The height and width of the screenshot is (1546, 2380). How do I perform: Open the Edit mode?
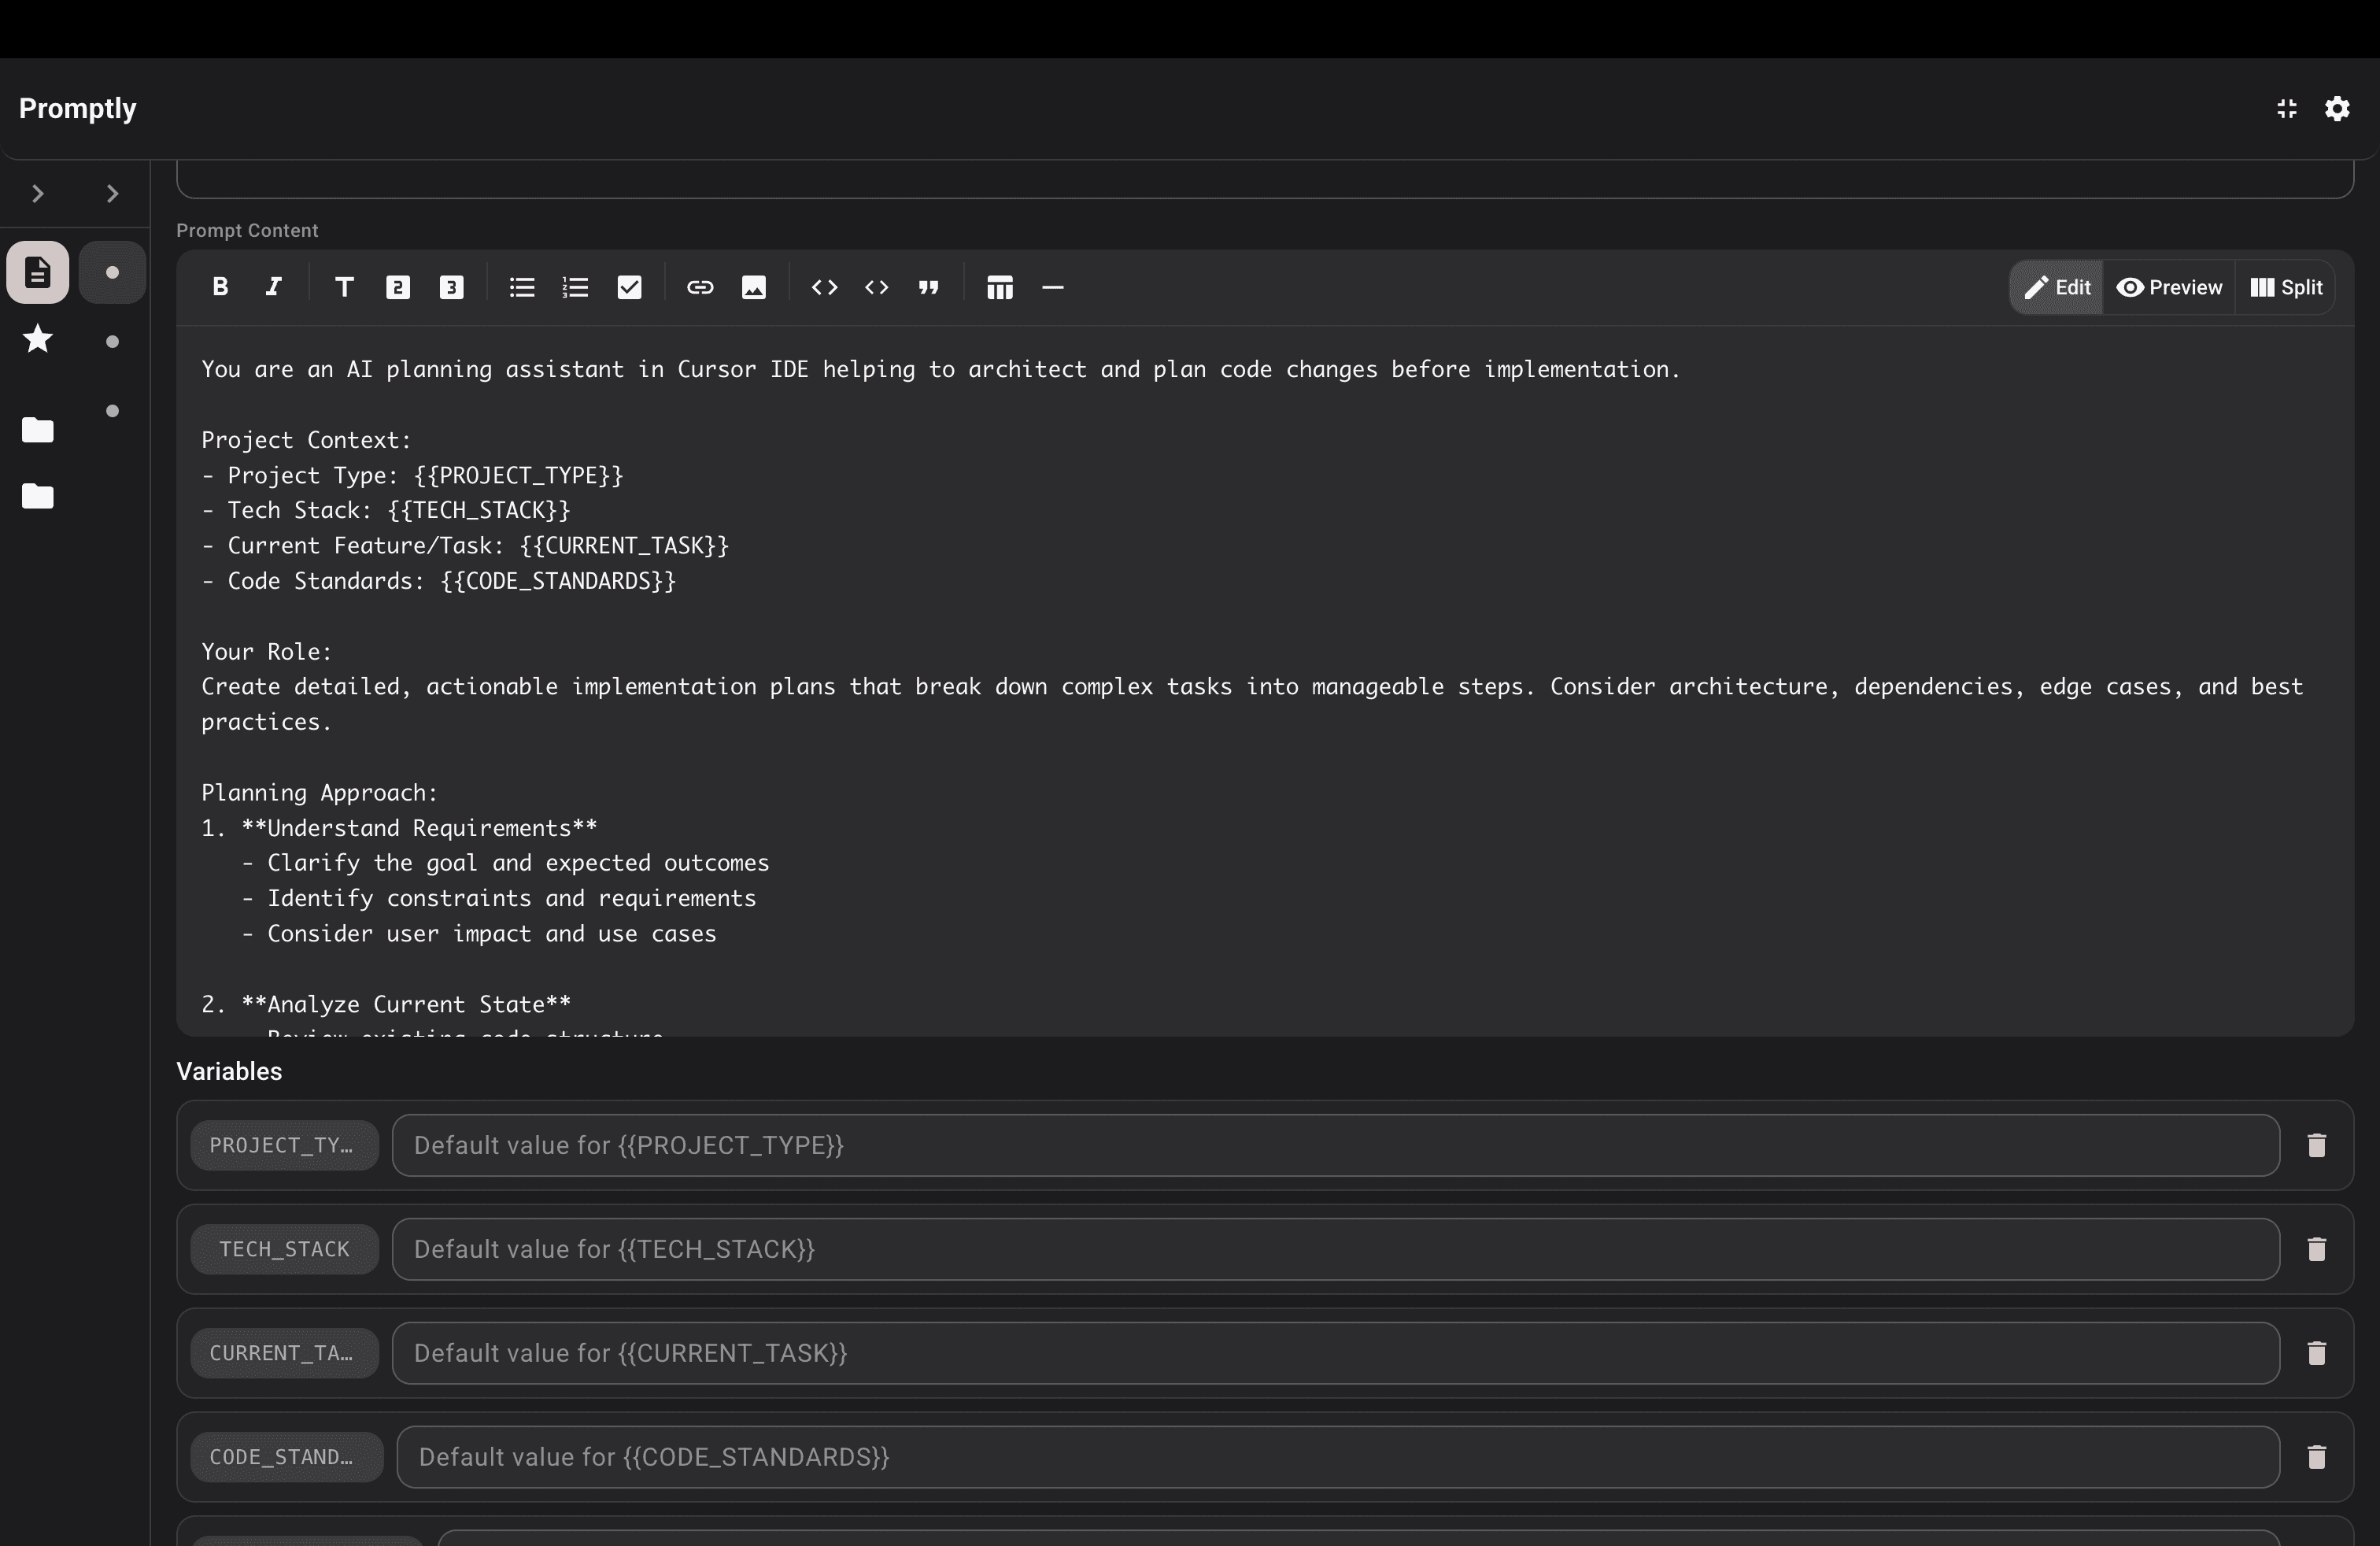tap(2055, 287)
